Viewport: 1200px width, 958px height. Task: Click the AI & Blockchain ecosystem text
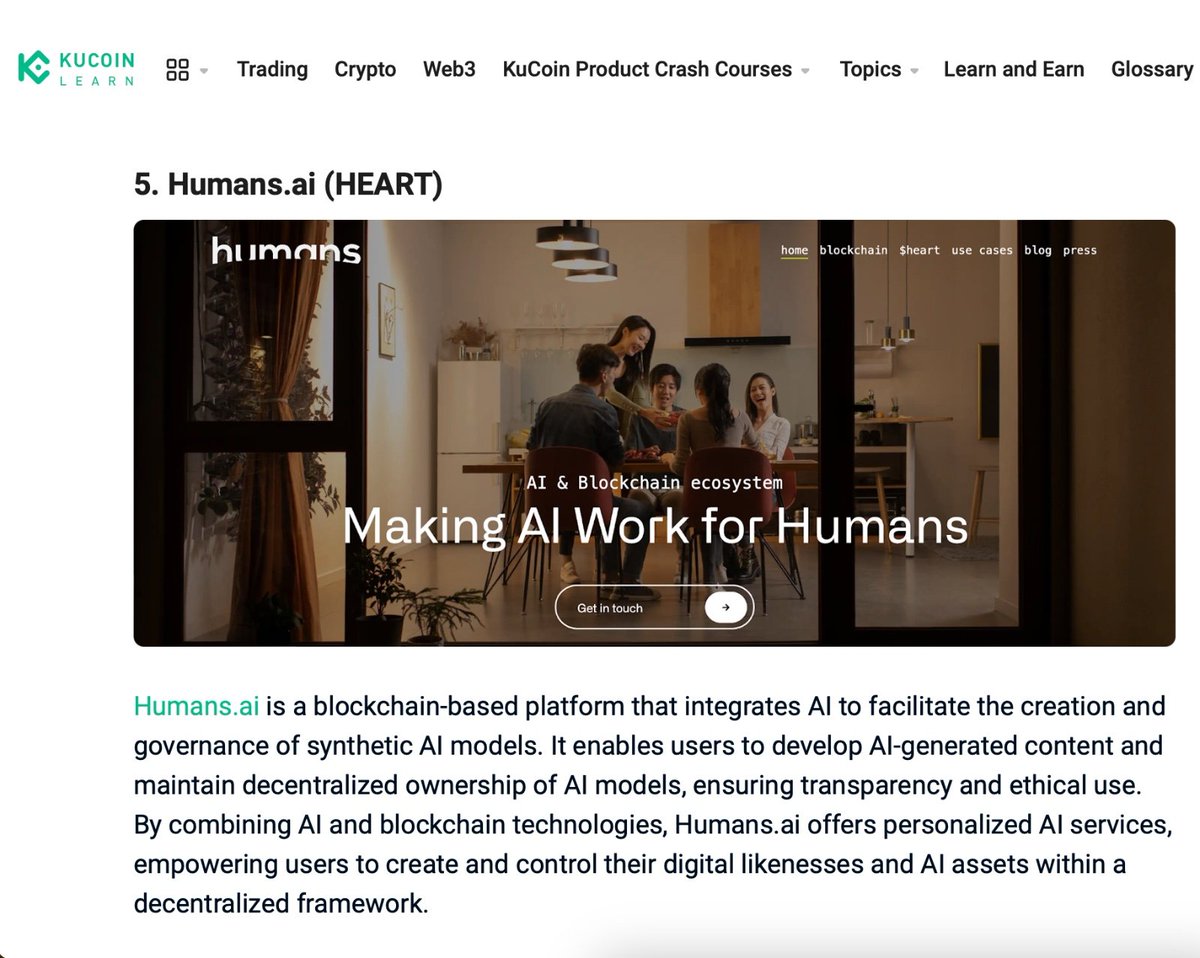pyautogui.click(x=654, y=482)
